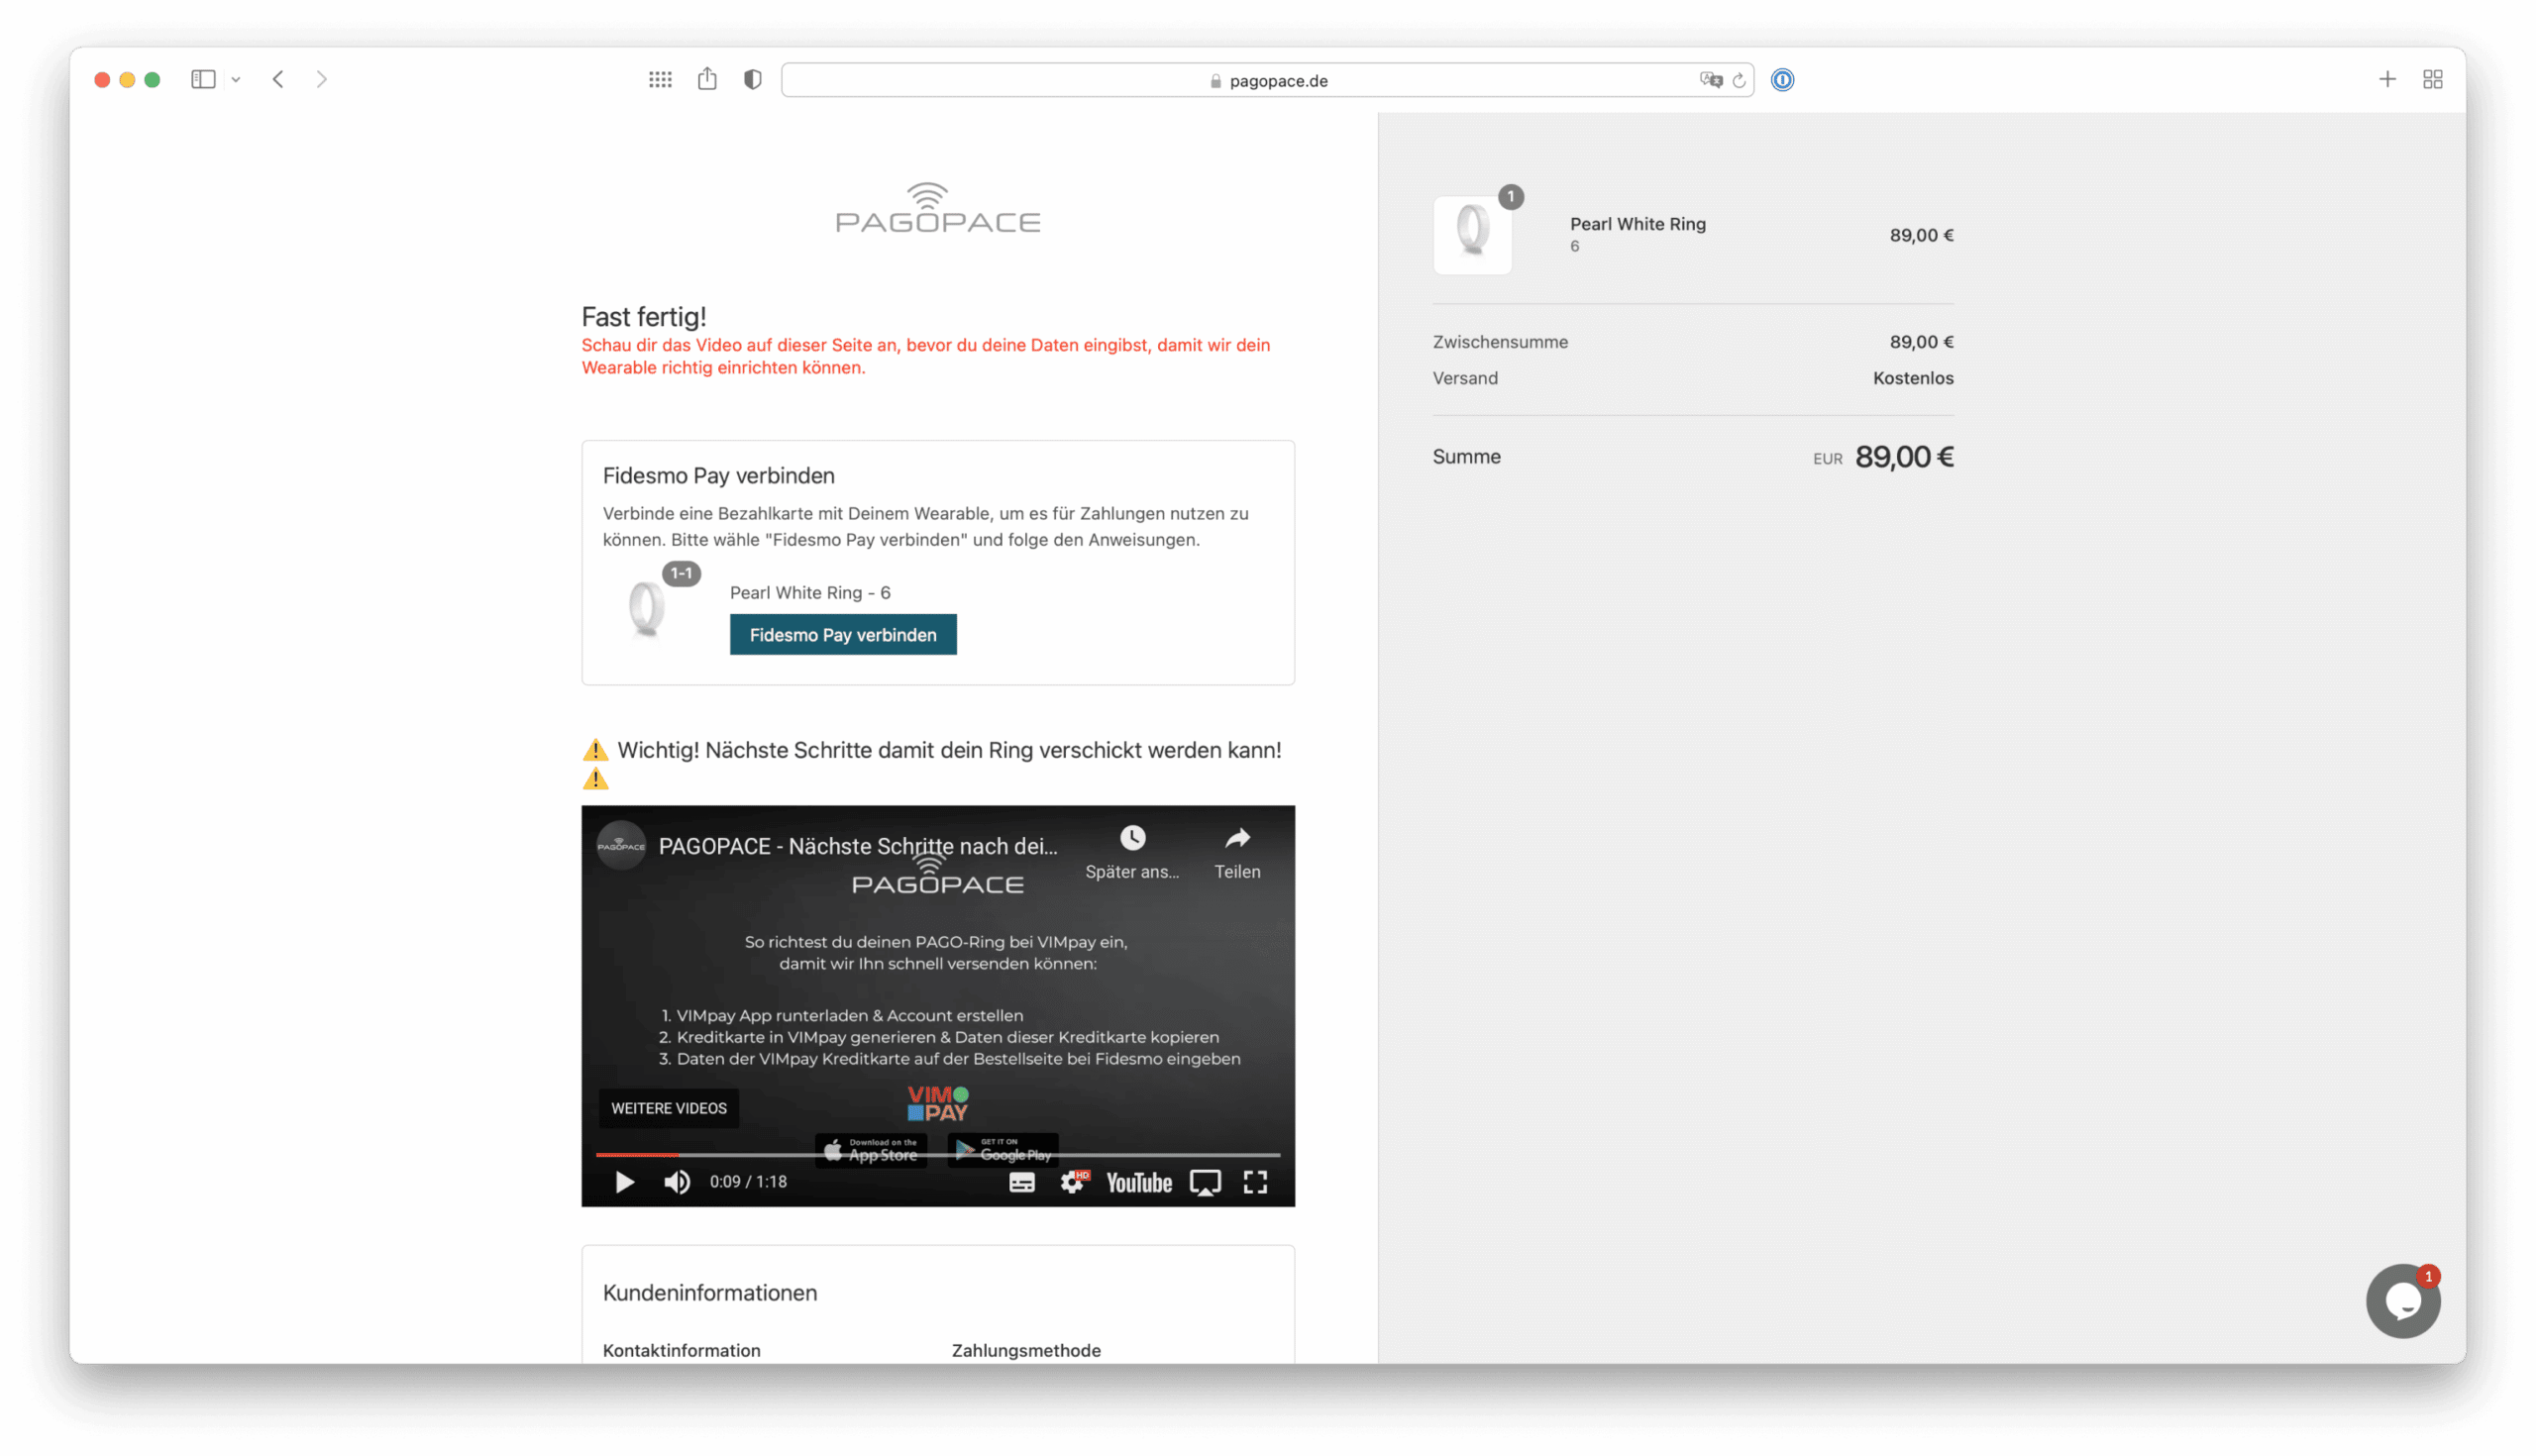This screenshot has height=1456, width=2536.
Task: Open video settings gear
Action: pyautogui.click(x=1072, y=1182)
